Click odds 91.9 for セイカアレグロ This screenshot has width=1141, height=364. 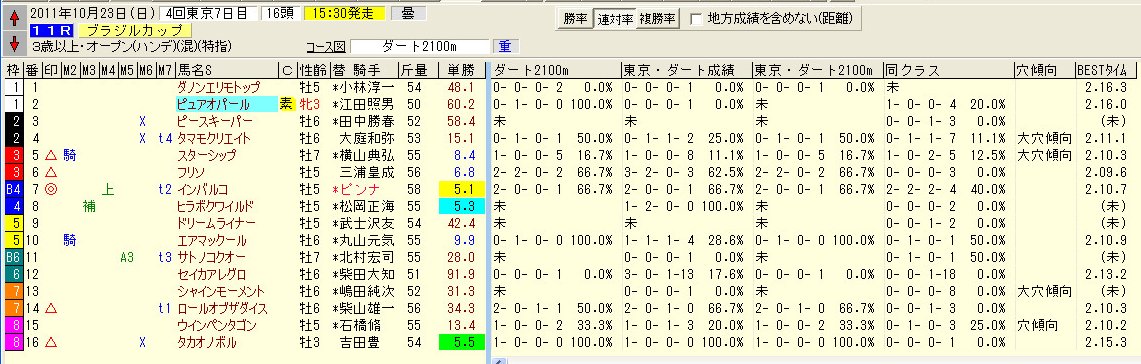coord(461,274)
